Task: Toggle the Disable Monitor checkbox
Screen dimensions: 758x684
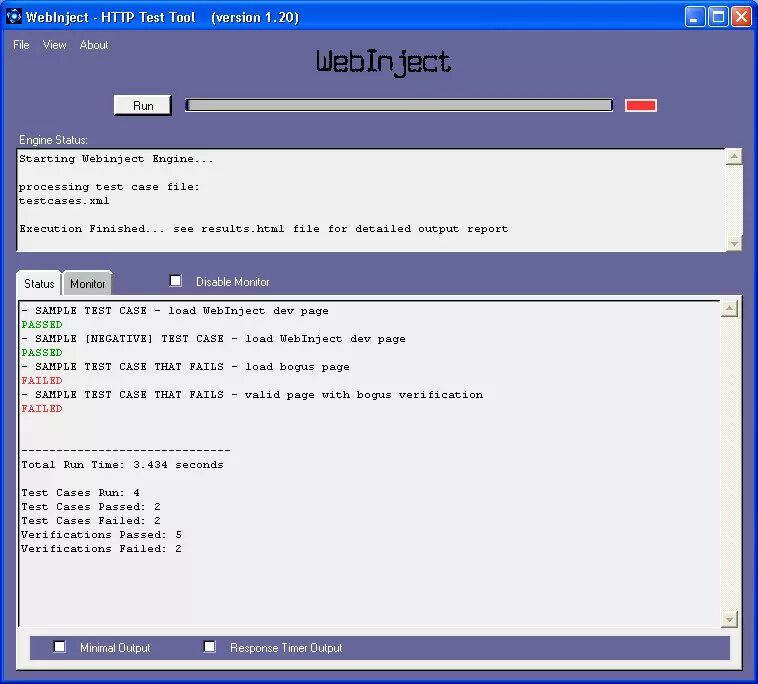Action: click(175, 281)
